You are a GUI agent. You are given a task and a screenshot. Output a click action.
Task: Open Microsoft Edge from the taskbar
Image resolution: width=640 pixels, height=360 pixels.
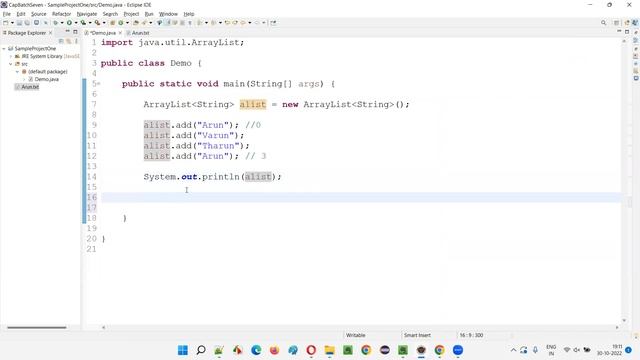[x=256, y=350]
